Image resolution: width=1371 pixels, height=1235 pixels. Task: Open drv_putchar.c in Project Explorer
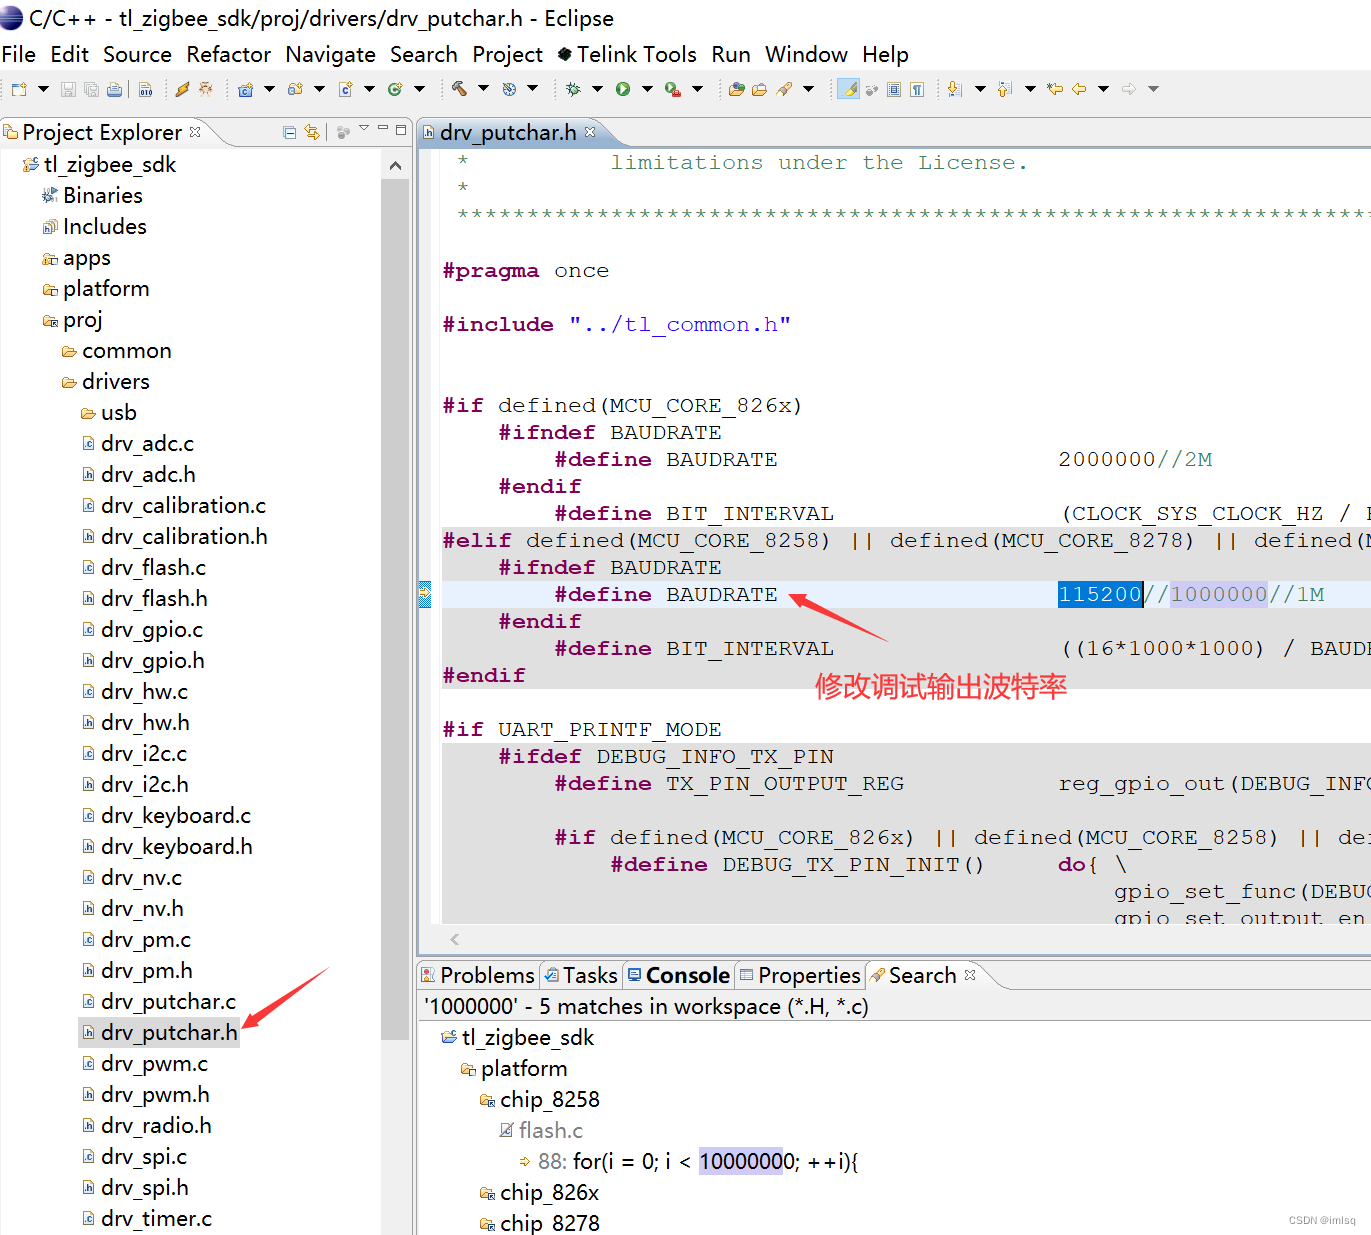coord(168,1001)
